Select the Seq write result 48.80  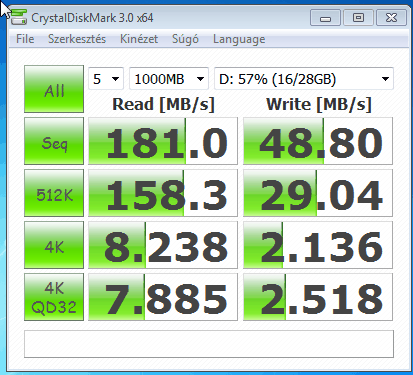[x=318, y=141]
